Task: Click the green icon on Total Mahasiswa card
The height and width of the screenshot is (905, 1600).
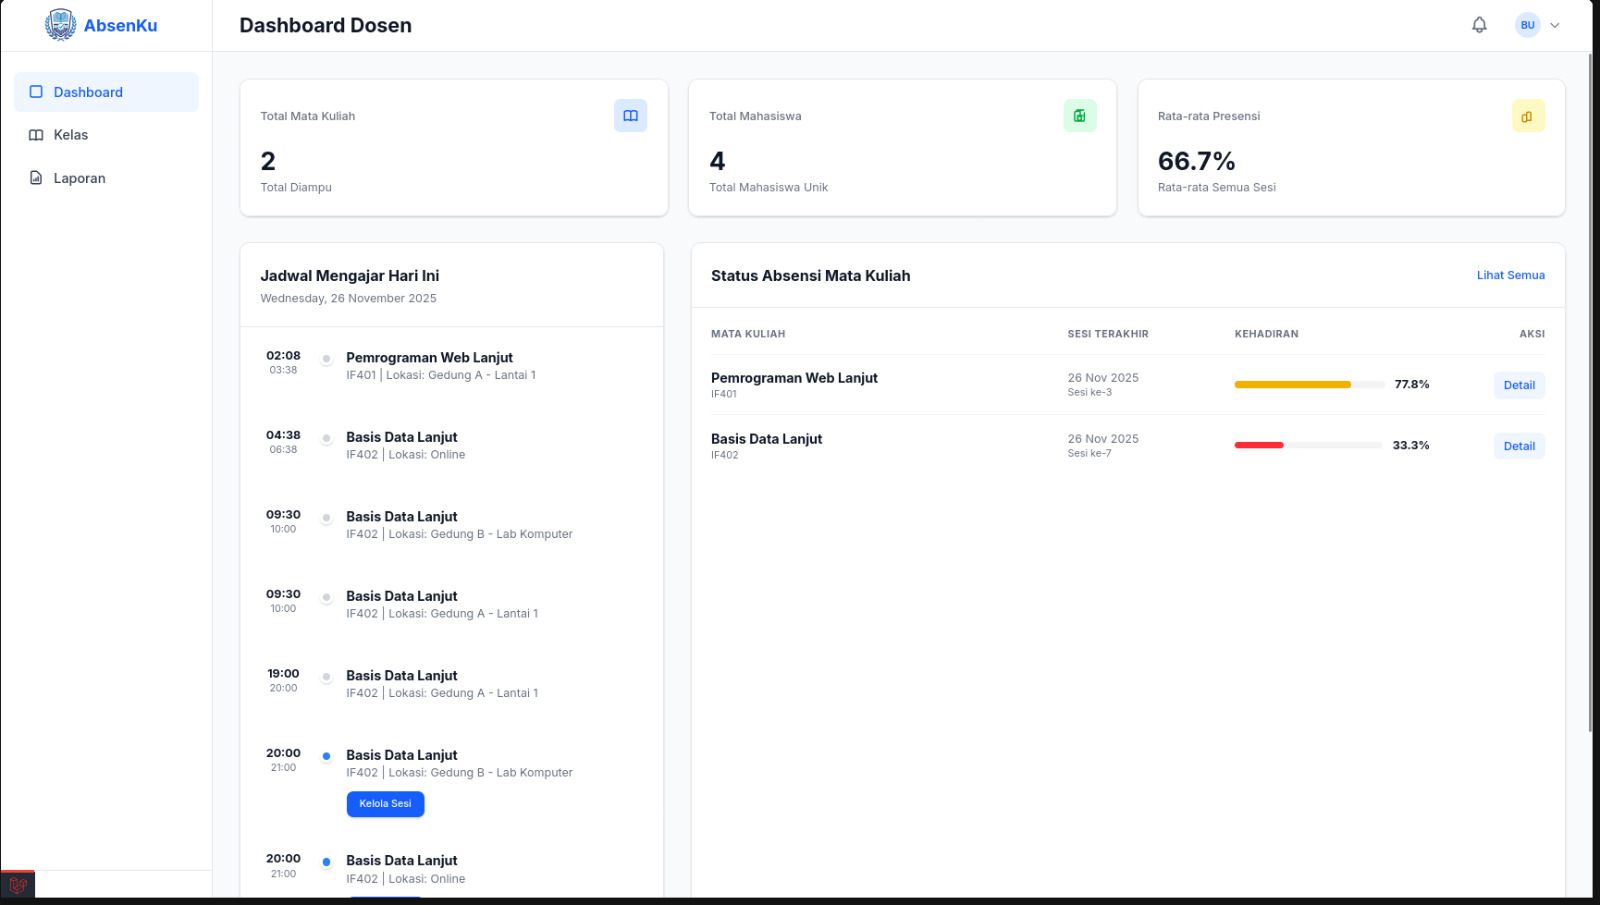Action: (1080, 116)
